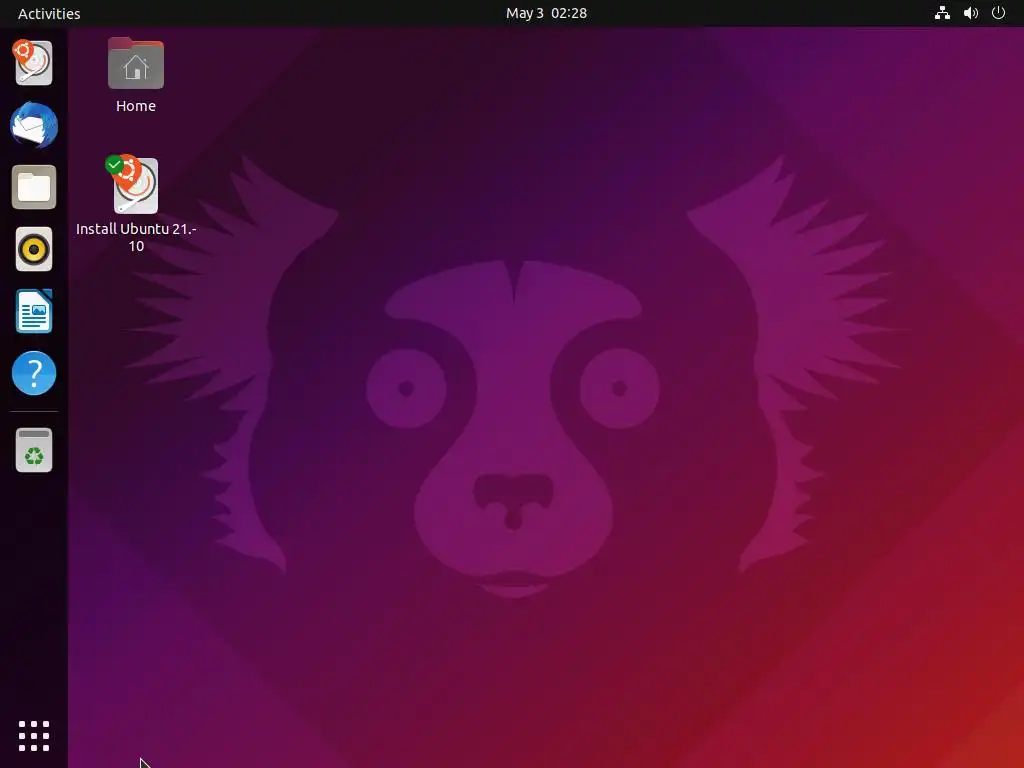Viewport: 1024px width, 768px height.
Task: Open the Help application icon
Action: click(33, 373)
